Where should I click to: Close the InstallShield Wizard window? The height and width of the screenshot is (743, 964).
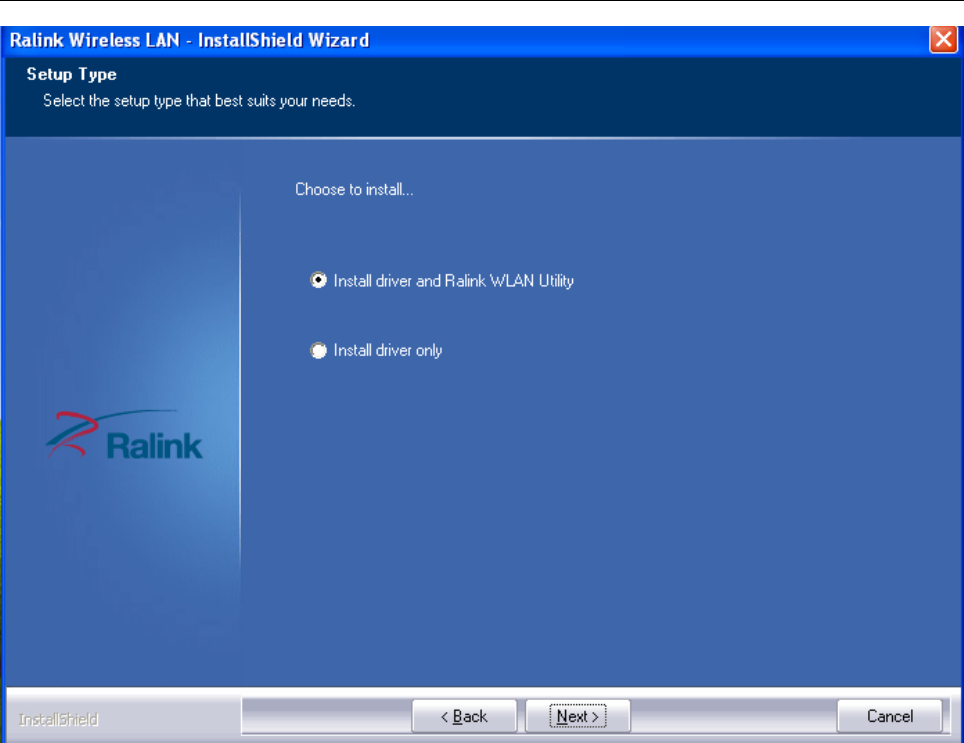click(942, 40)
